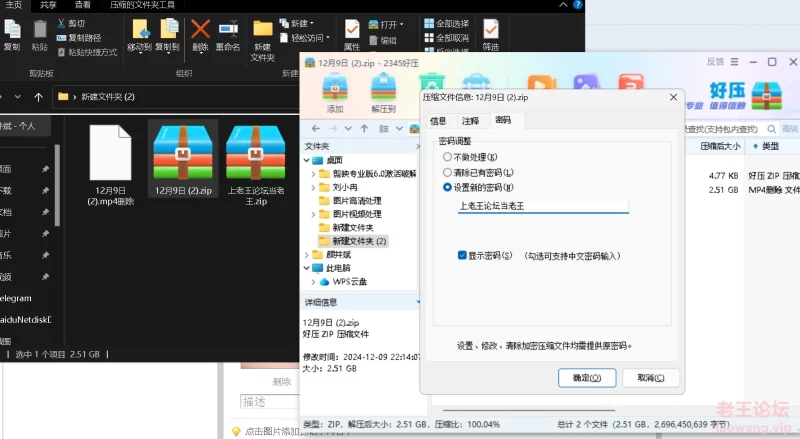Collapse the 桌面 tree node

(x=307, y=160)
